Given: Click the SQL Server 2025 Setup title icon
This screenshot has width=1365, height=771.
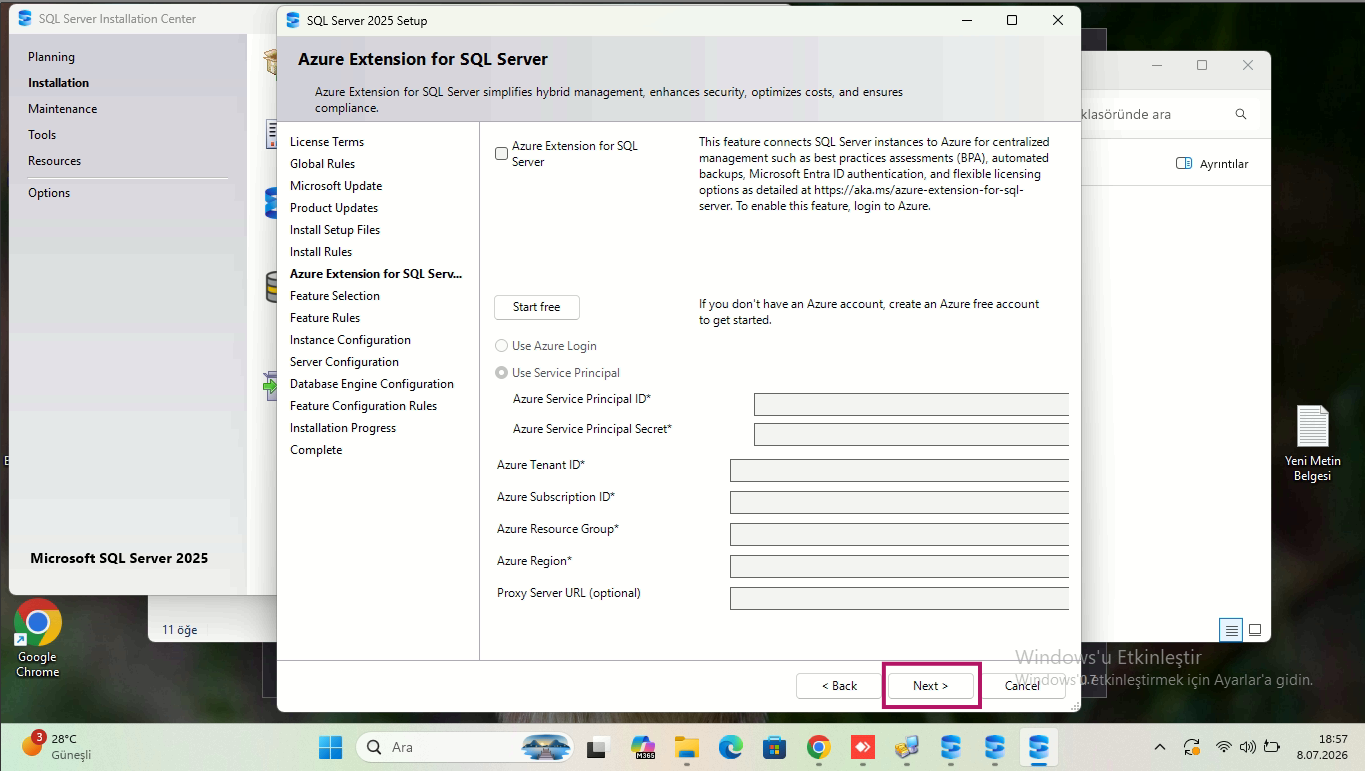Looking at the screenshot, I should point(293,21).
